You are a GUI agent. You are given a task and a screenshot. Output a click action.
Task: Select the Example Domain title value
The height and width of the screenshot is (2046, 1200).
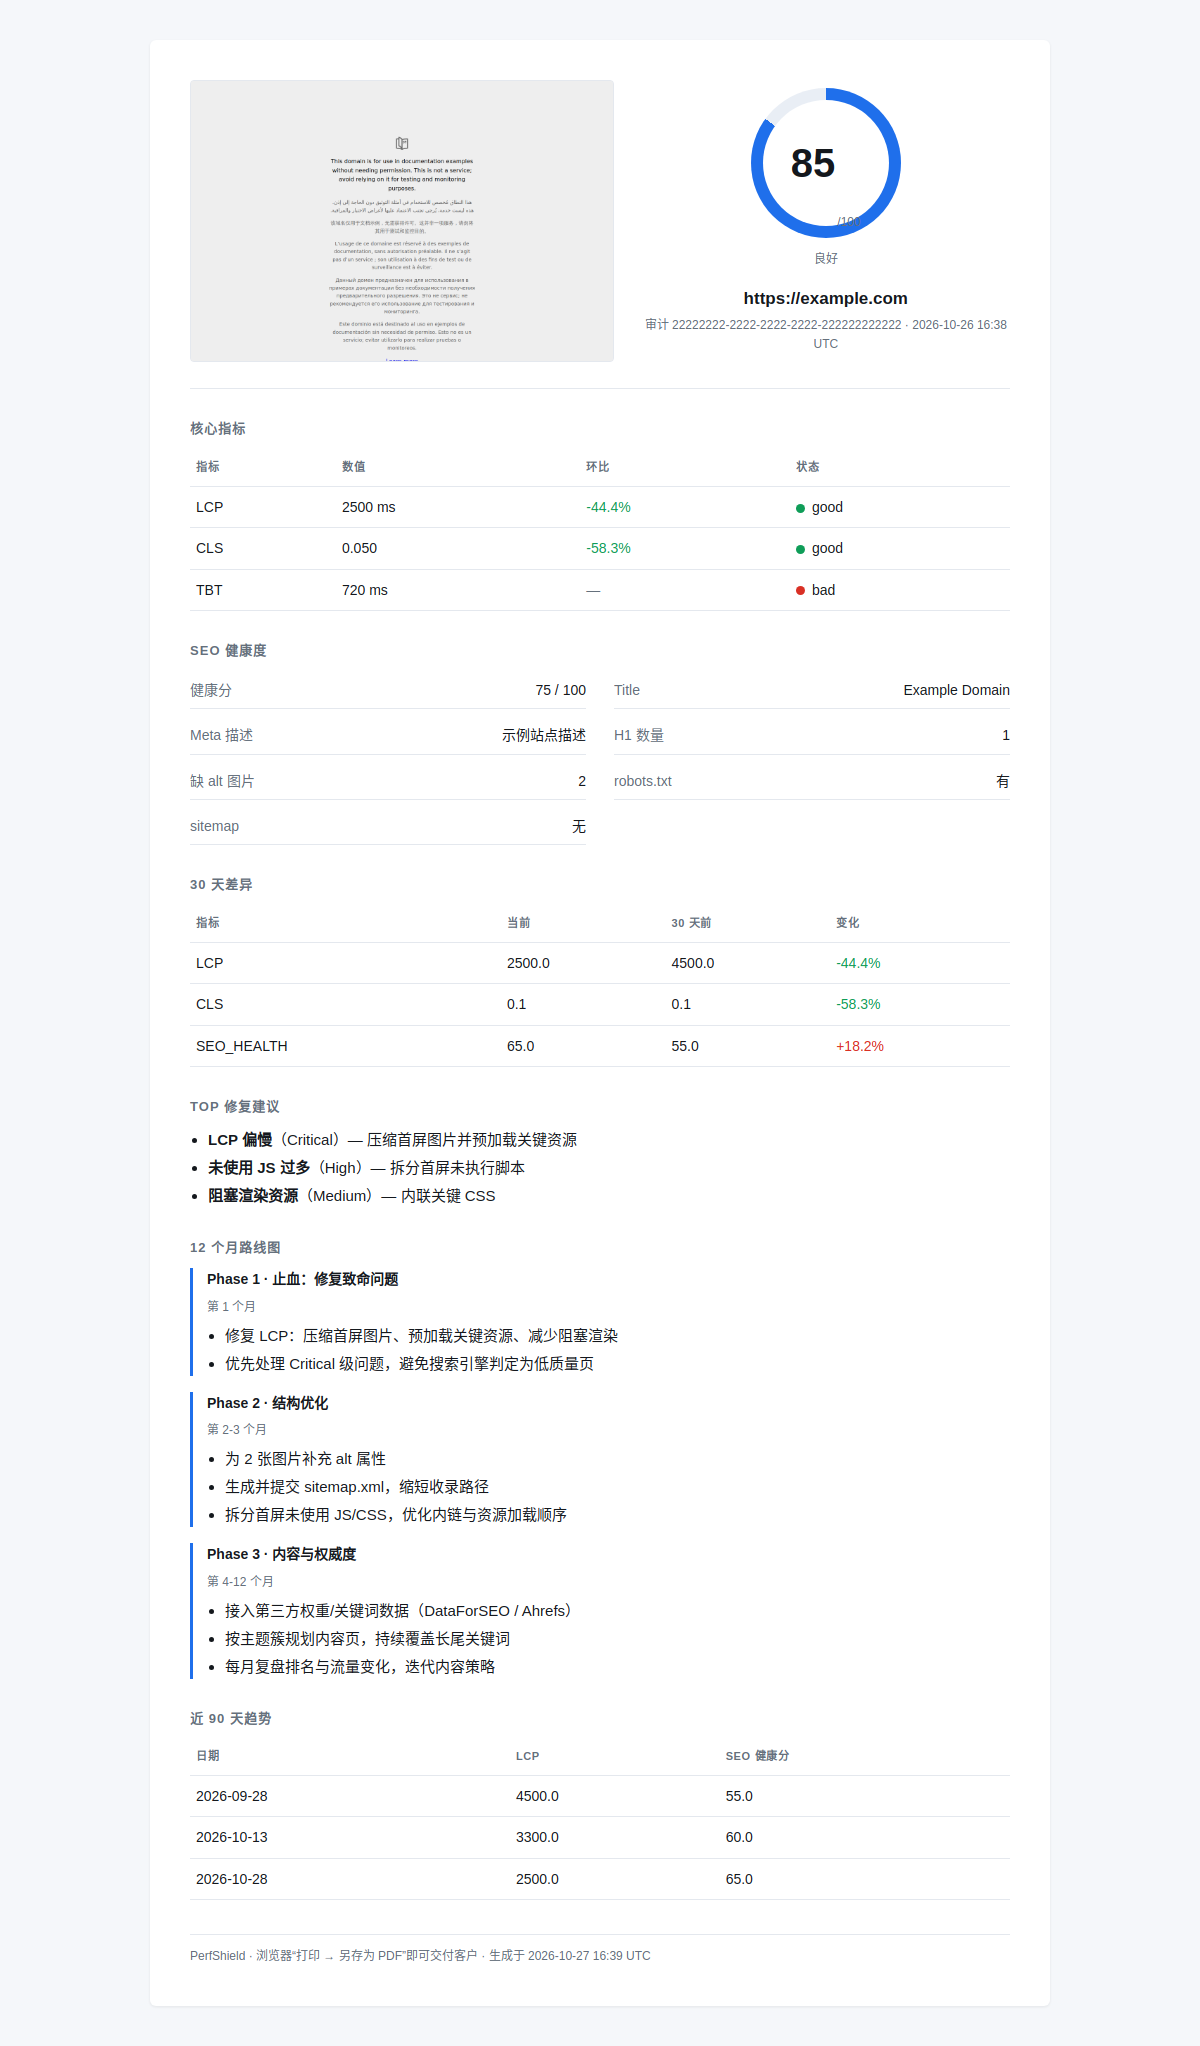coord(957,690)
